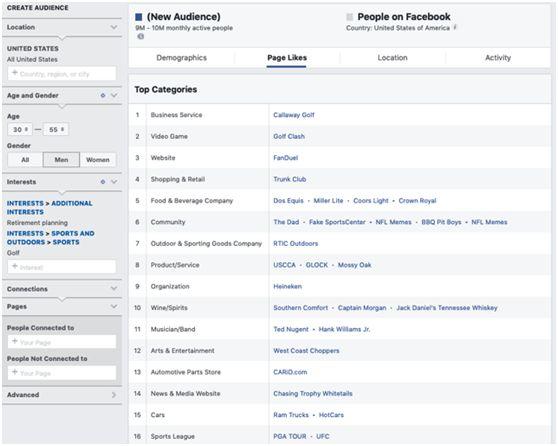Open the USCCA page link
This screenshot has width=558, height=446.
[x=284, y=265]
